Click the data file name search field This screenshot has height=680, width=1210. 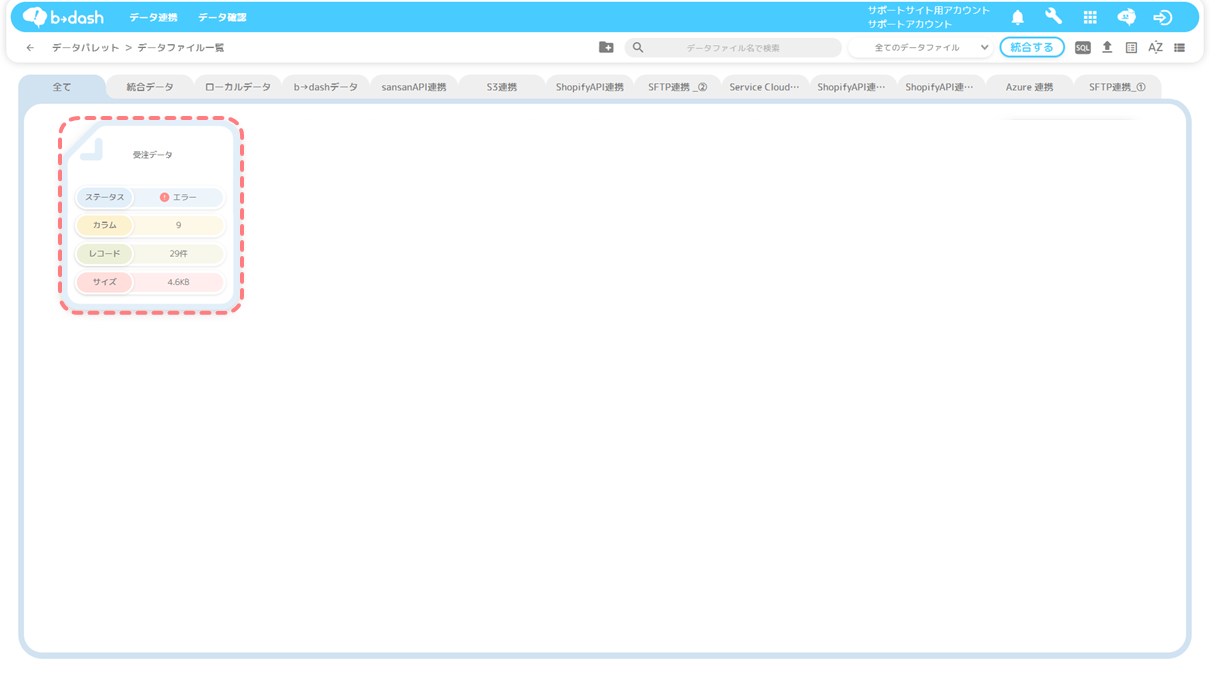pos(733,47)
